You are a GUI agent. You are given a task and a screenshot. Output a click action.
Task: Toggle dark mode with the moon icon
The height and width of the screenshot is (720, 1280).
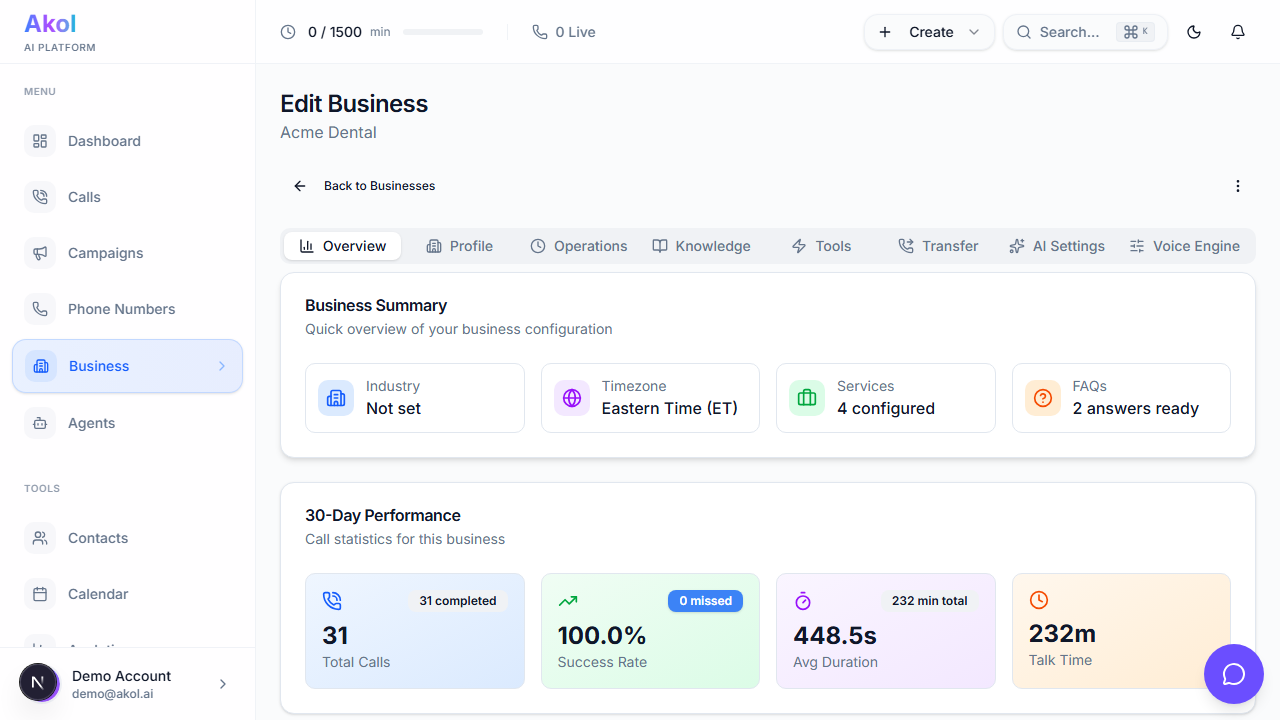click(1194, 32)
